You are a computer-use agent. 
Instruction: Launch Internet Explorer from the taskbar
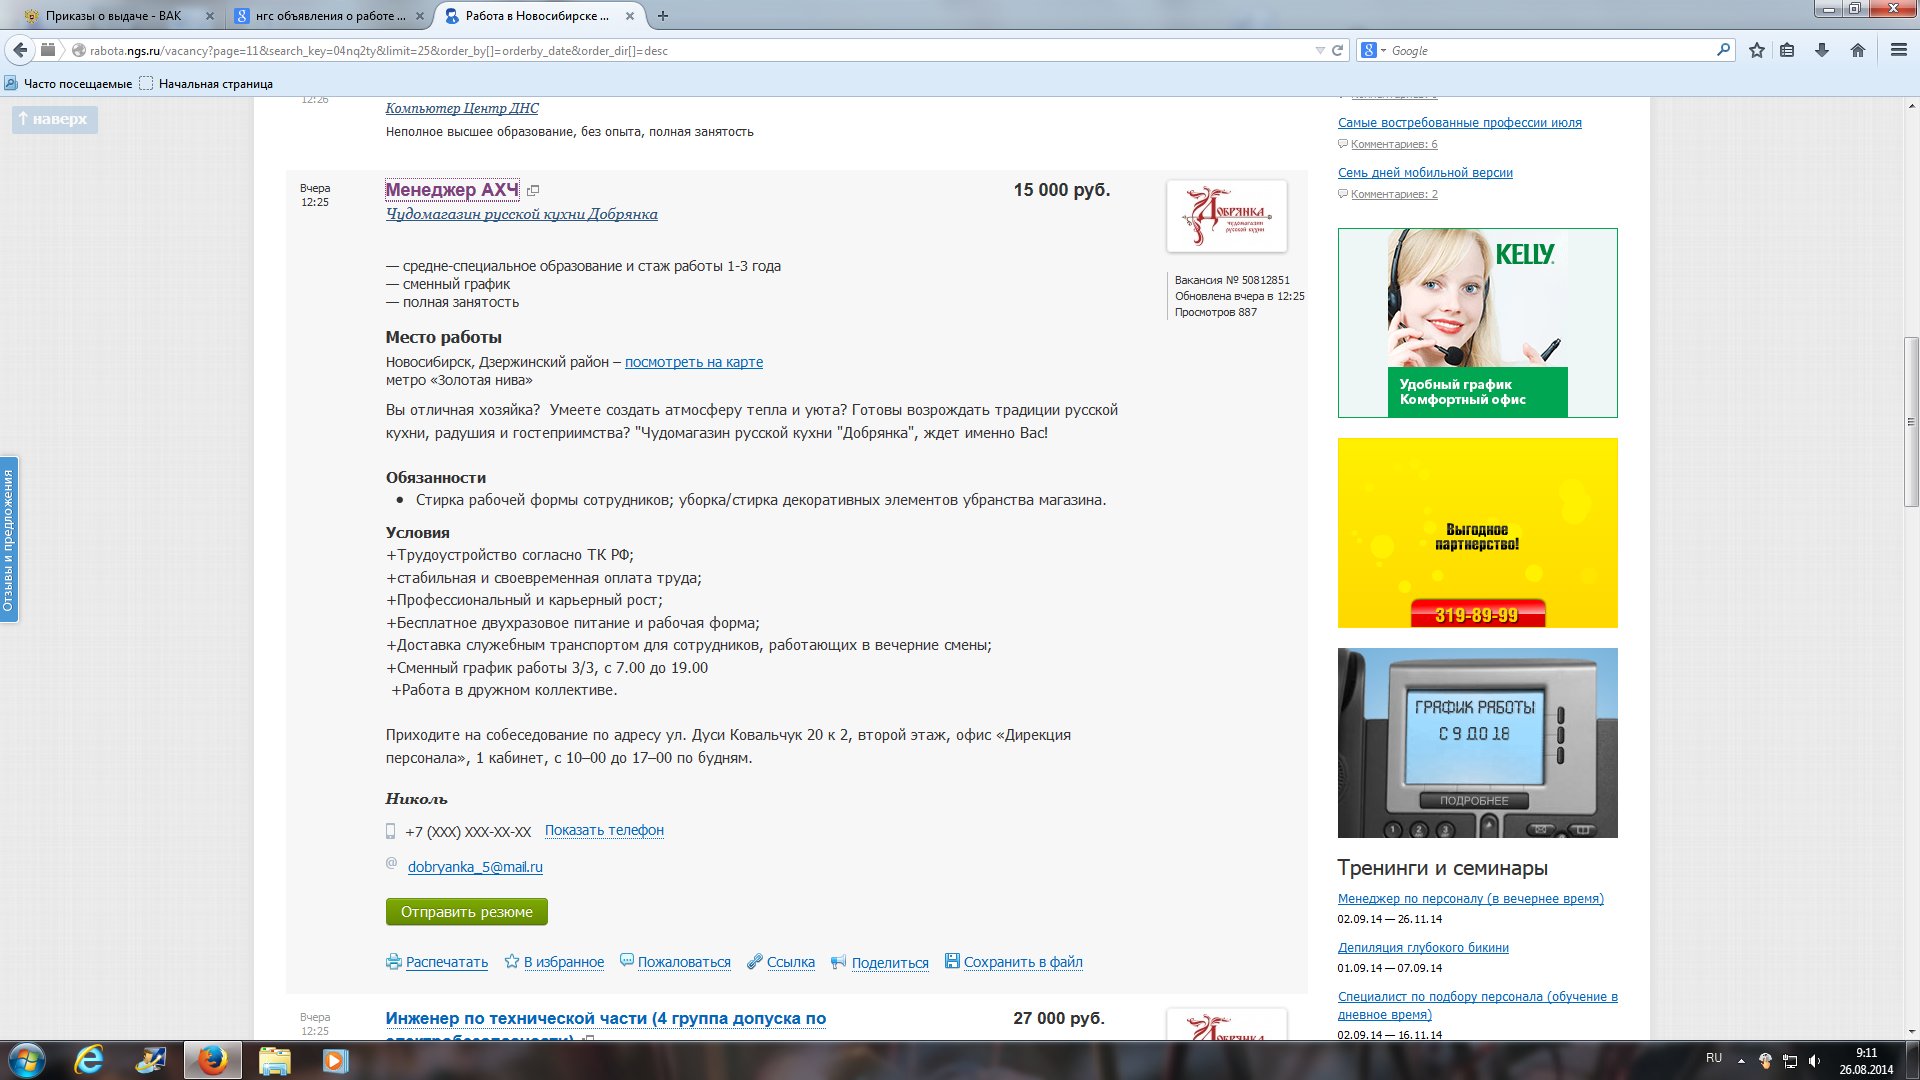[x=90, y=1060]
